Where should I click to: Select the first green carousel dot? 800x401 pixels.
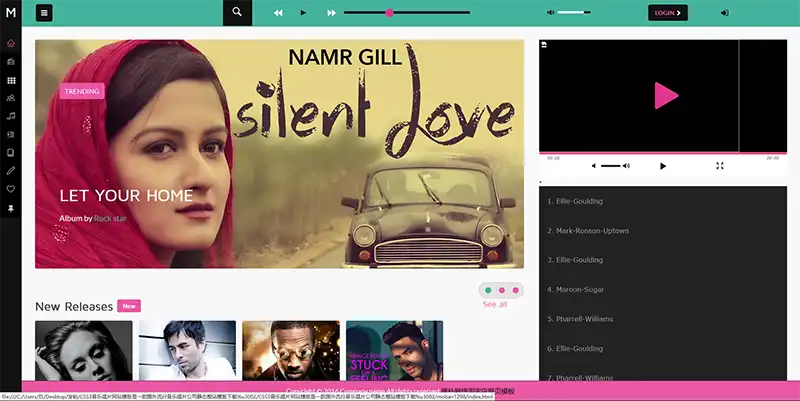(x=488, y=290)
